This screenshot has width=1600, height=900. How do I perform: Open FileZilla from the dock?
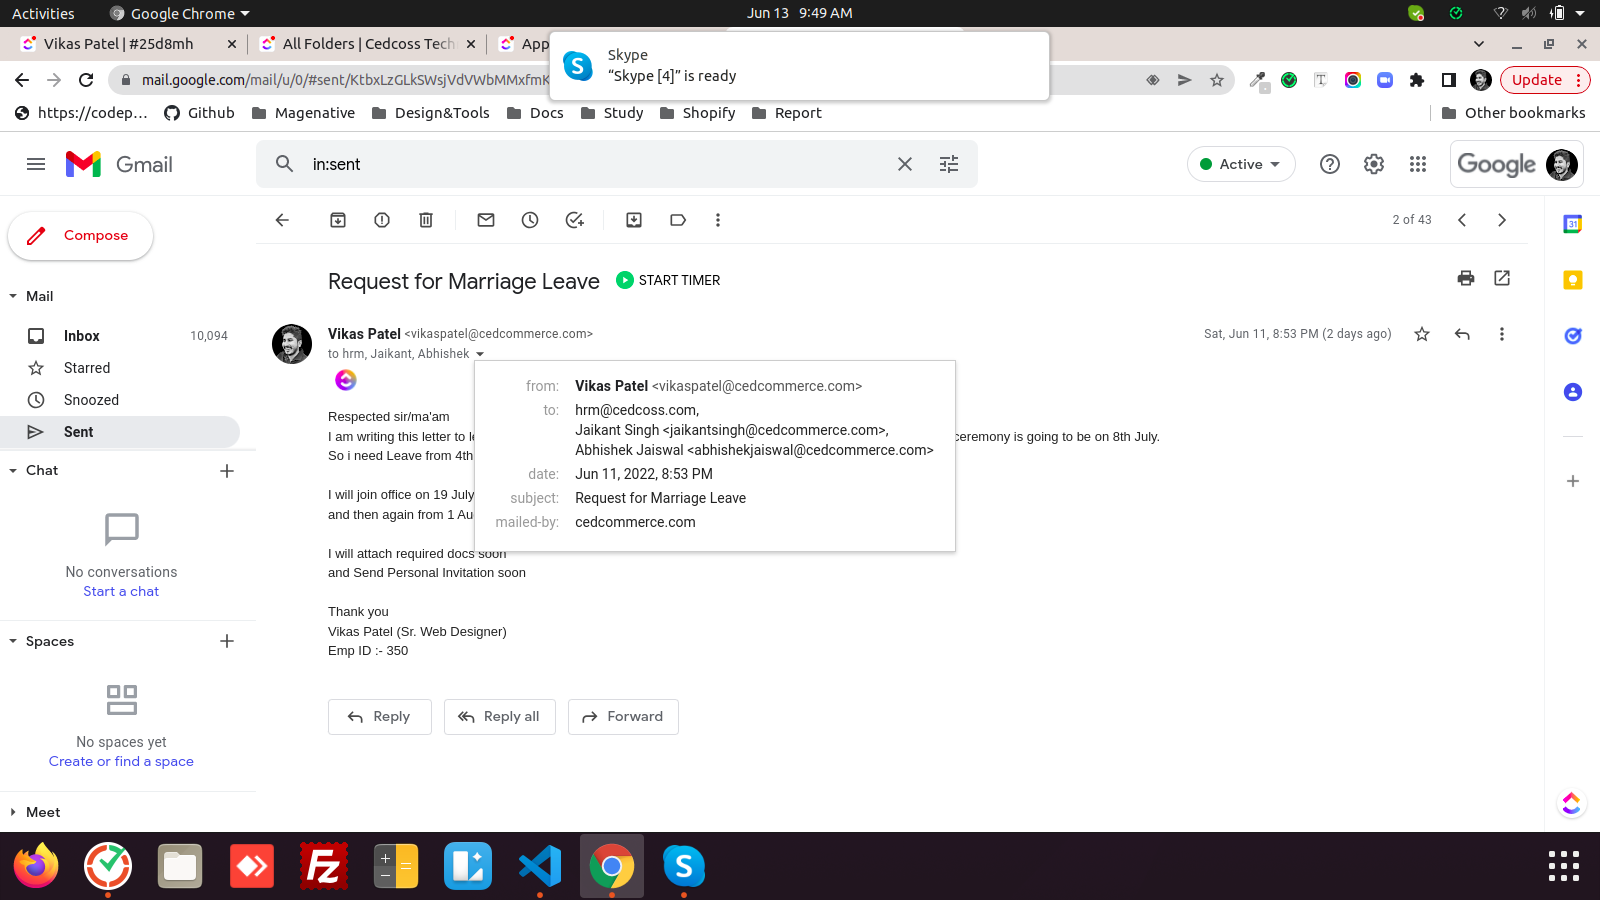tap(324, 866)
